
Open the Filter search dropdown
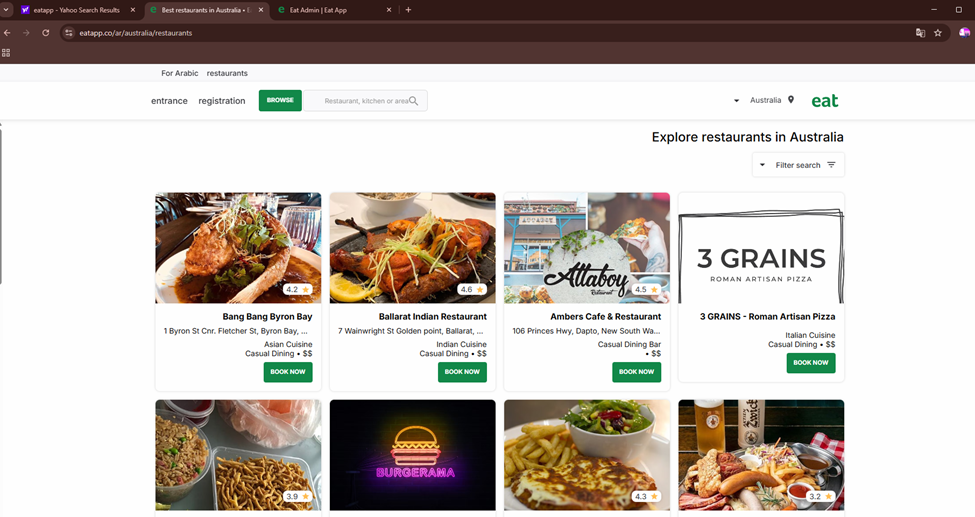coord(798,165)
